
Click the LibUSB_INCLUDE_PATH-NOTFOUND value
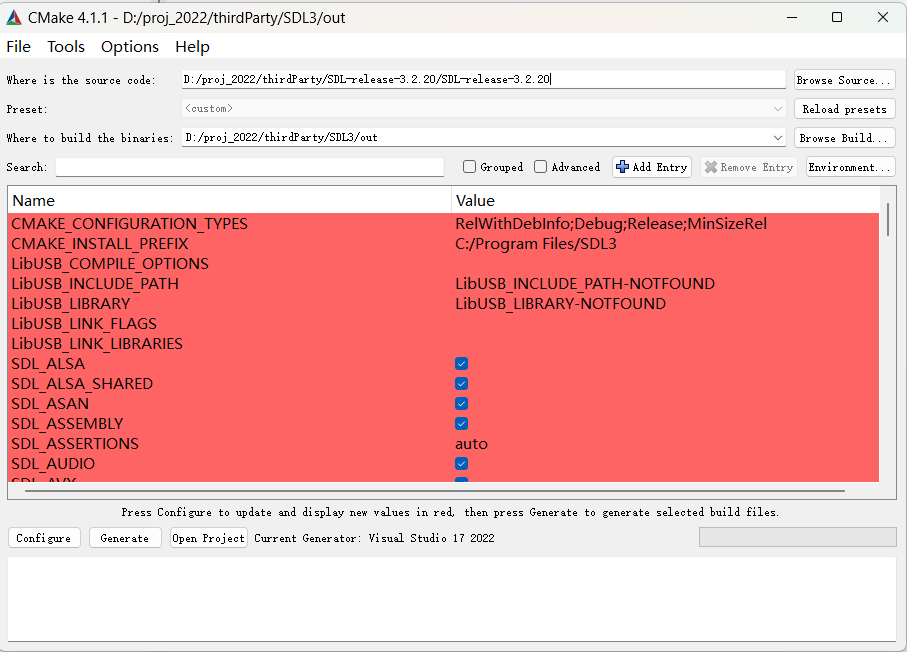click(585, 283)
